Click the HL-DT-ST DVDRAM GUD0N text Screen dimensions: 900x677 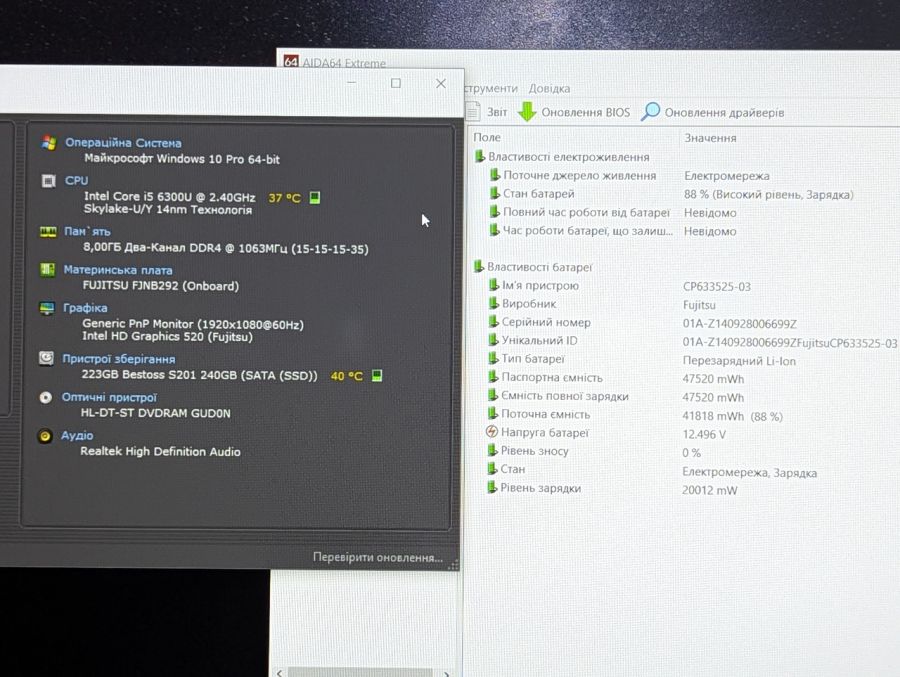[x=156, y=413]
